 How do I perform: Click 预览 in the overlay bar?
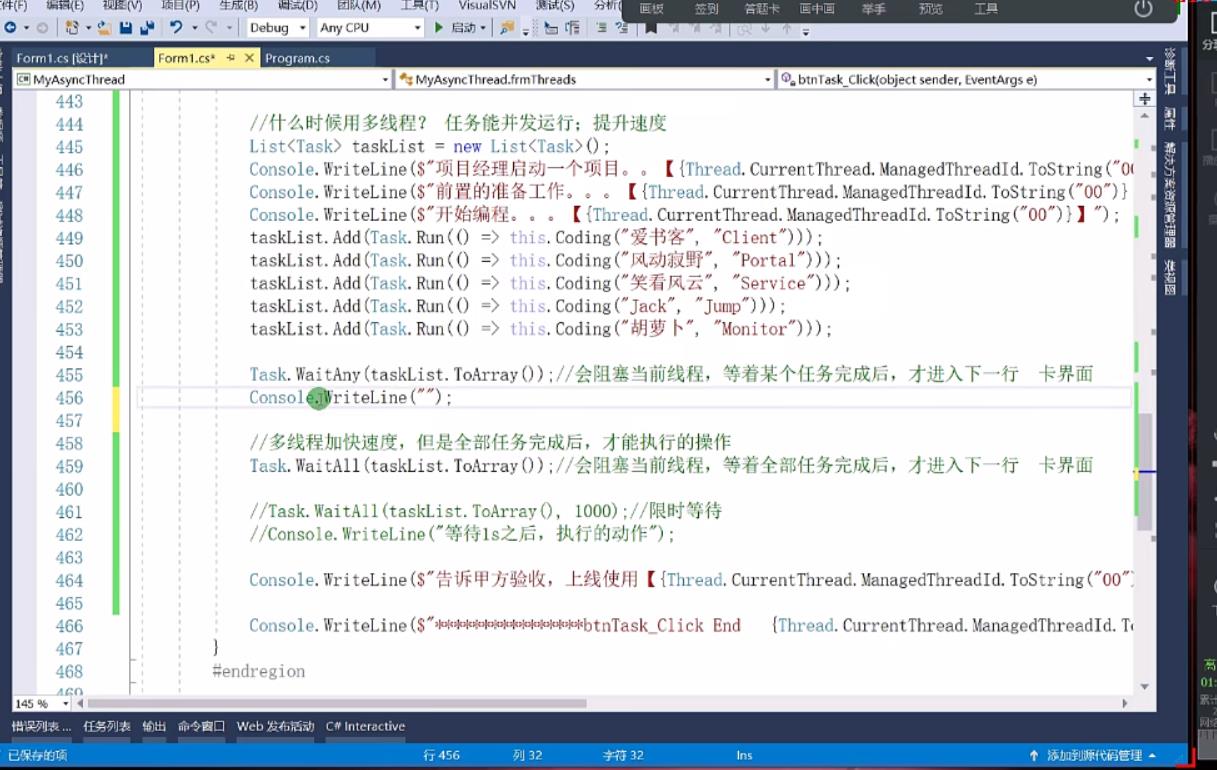coord(930,9)
